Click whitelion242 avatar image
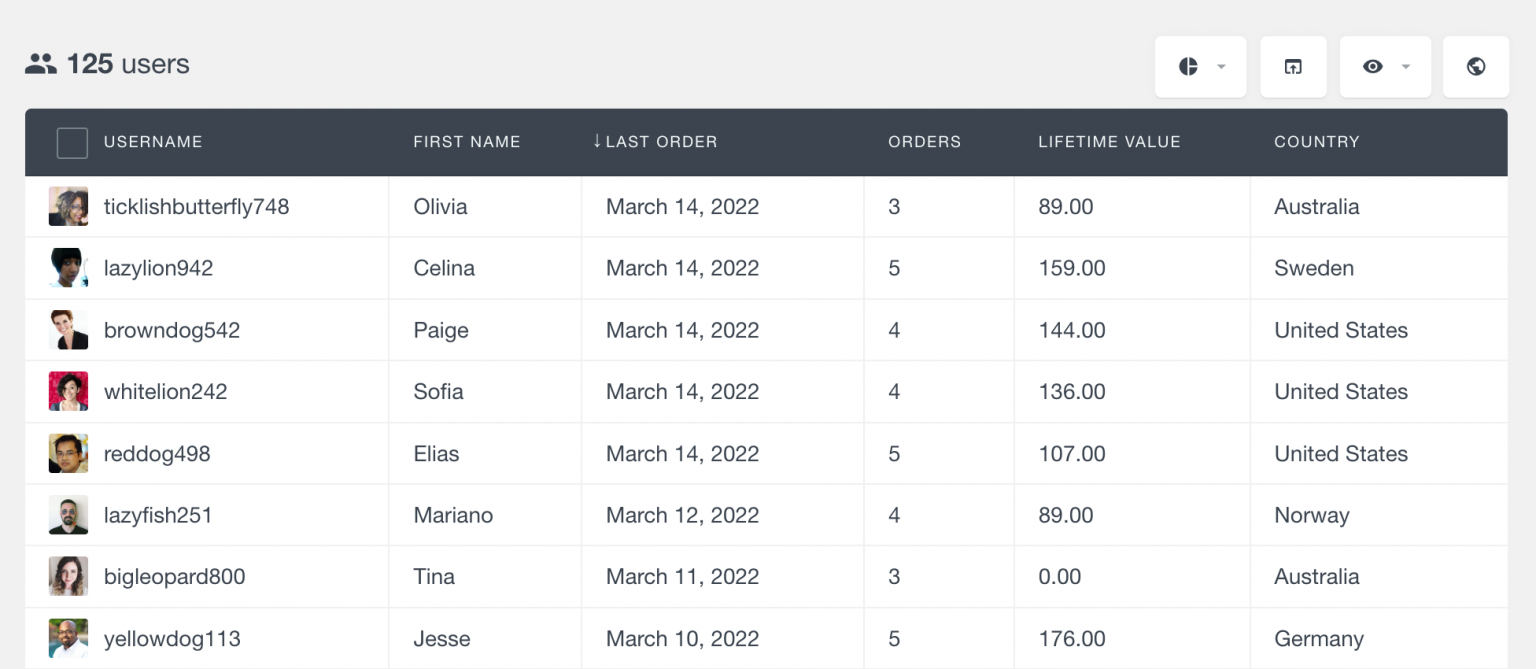 [68, 392]
